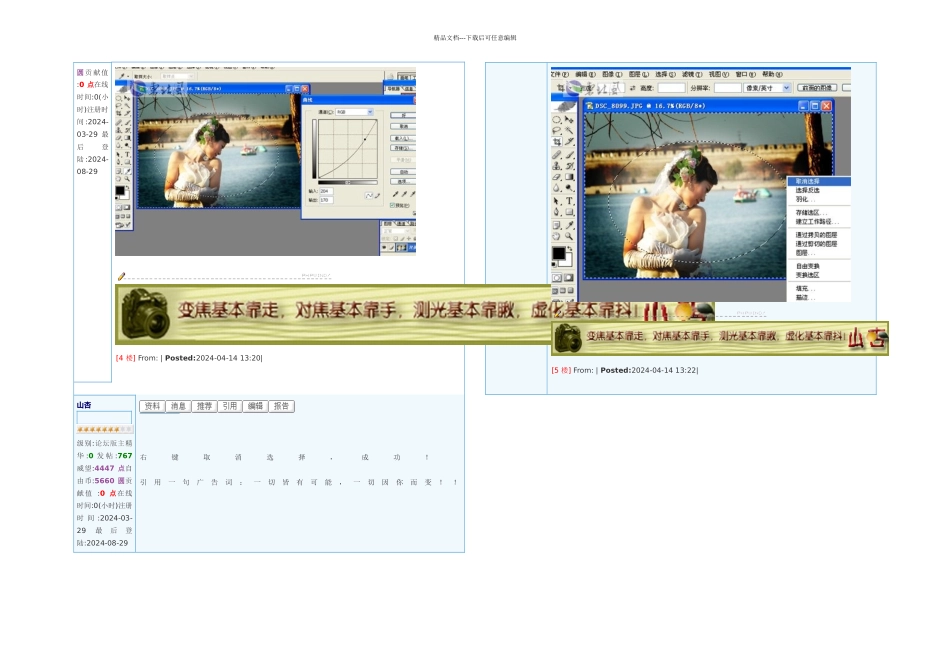This screenshot has width=950, height=672.
Task: Click forum 资料 button under 山杏 post
Action: pos(152,406)
